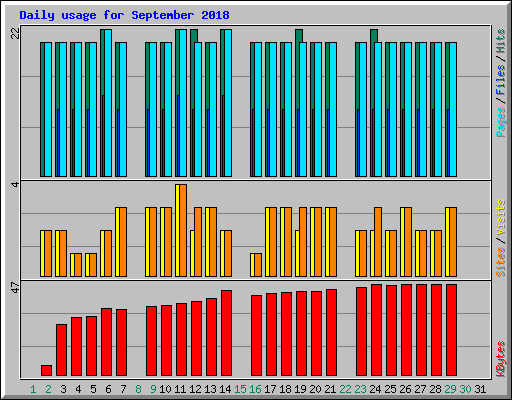The image size is (512, 400).
Task: Click the y-axis value '22'
Action: (x=15, y=33)
